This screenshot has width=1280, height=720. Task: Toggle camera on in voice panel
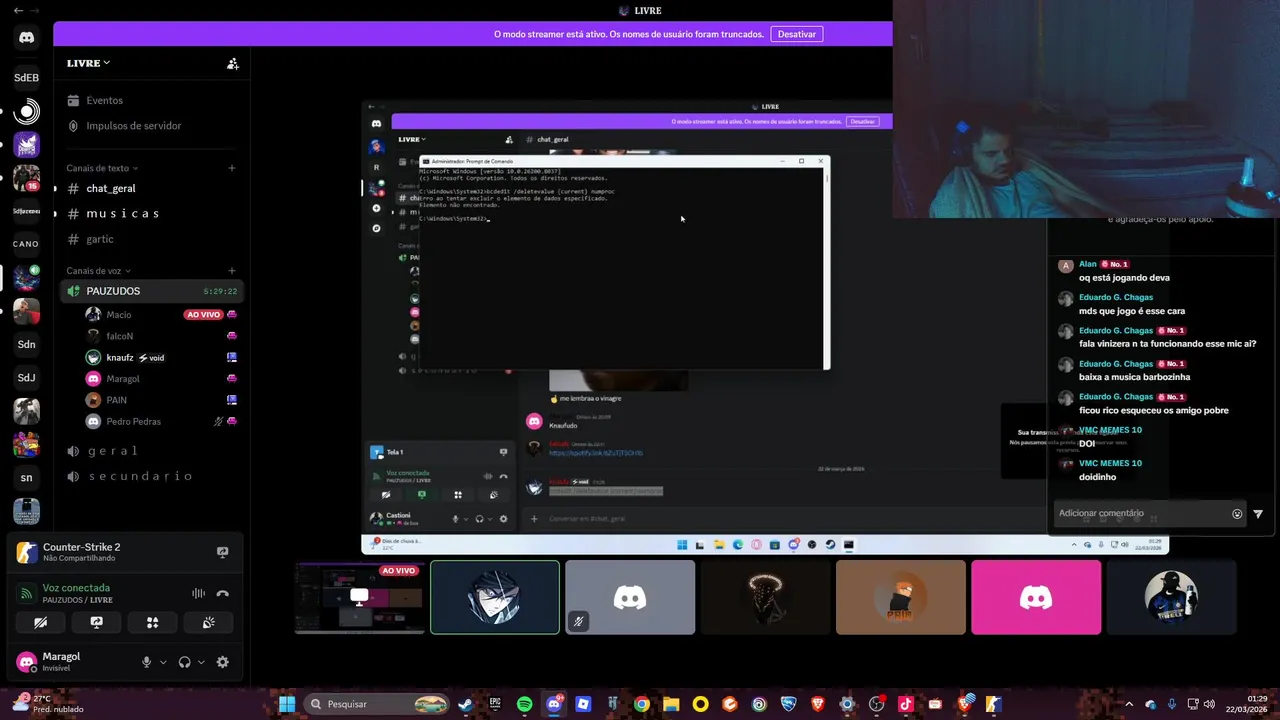coord(40,622)
